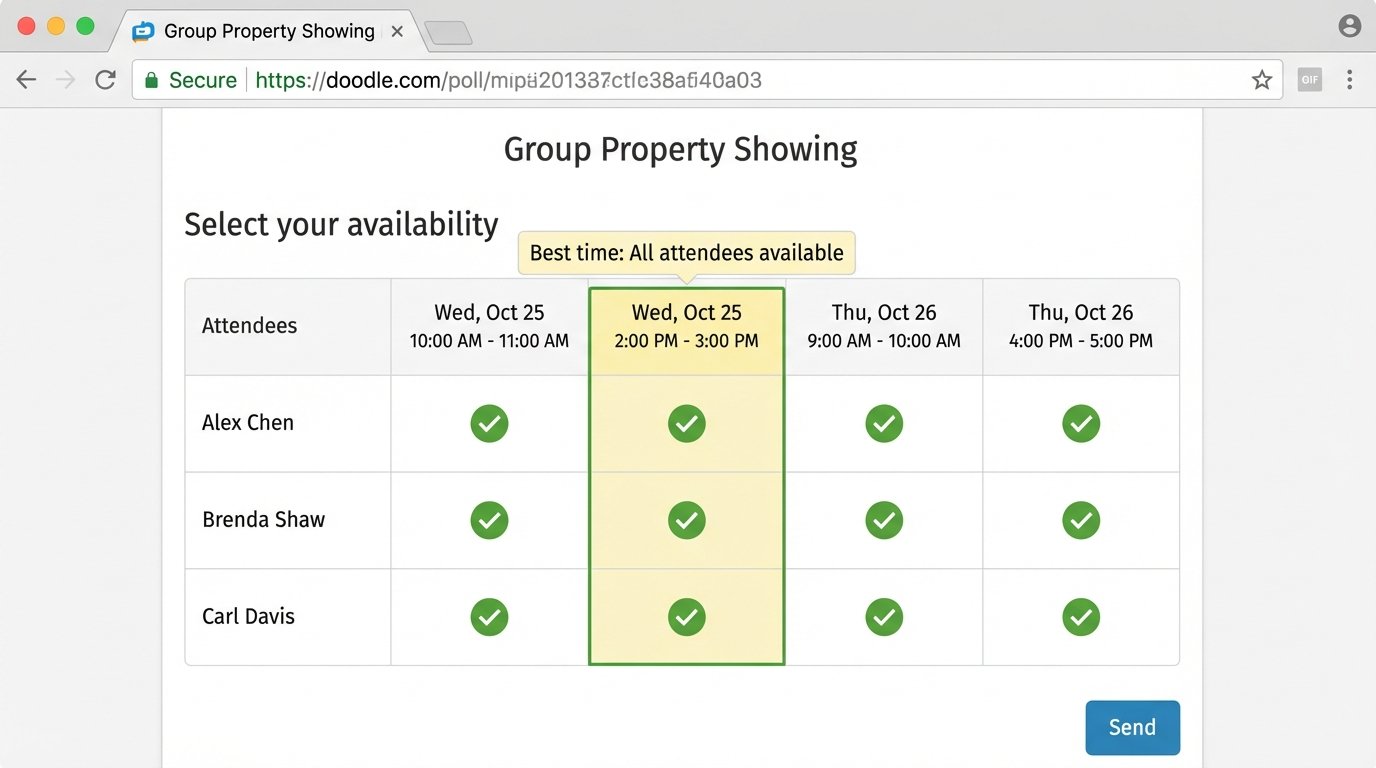
Task: Click the back navigation arrow
Action: [26, 79]
